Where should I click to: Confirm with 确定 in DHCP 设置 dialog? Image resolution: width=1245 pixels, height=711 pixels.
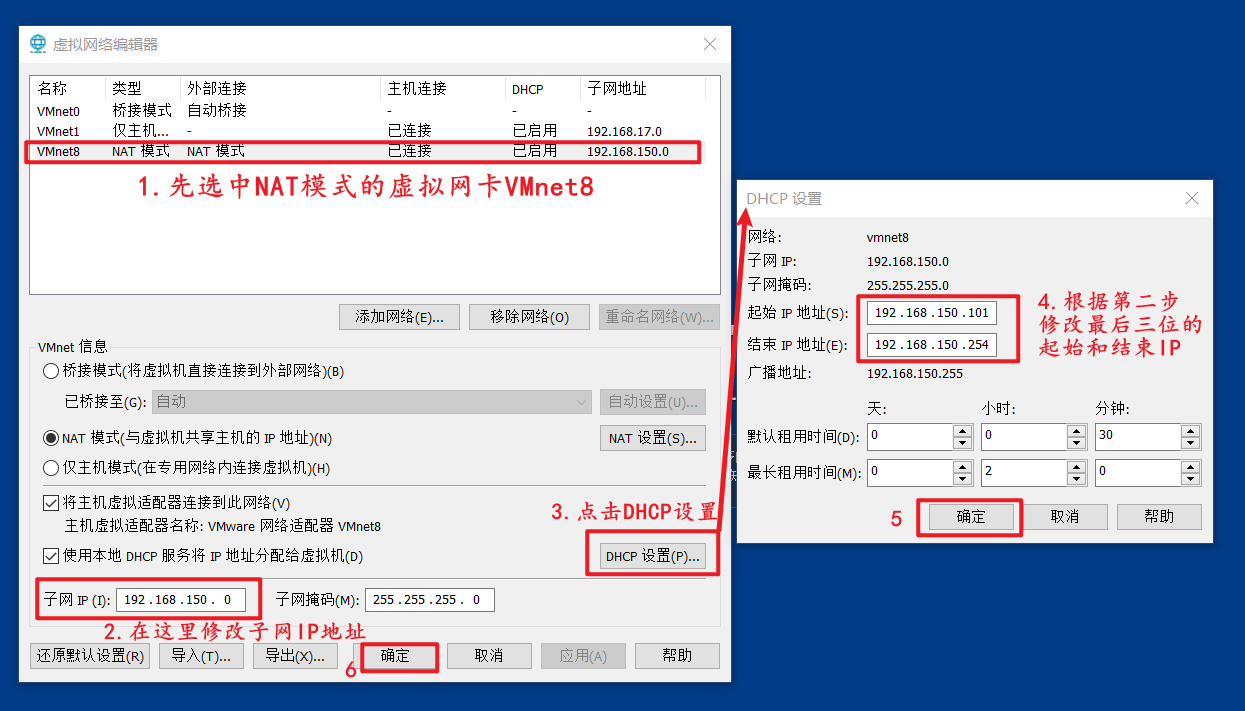pyautogui.click(x=971, y=517)
